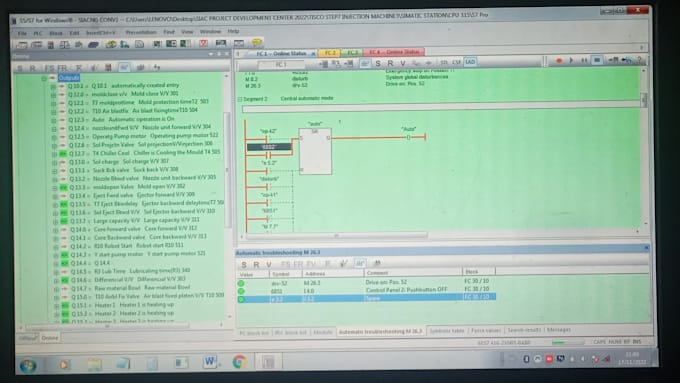Open the View menu
The width and height of the screenshot is (680, 383).
[187, 32]
